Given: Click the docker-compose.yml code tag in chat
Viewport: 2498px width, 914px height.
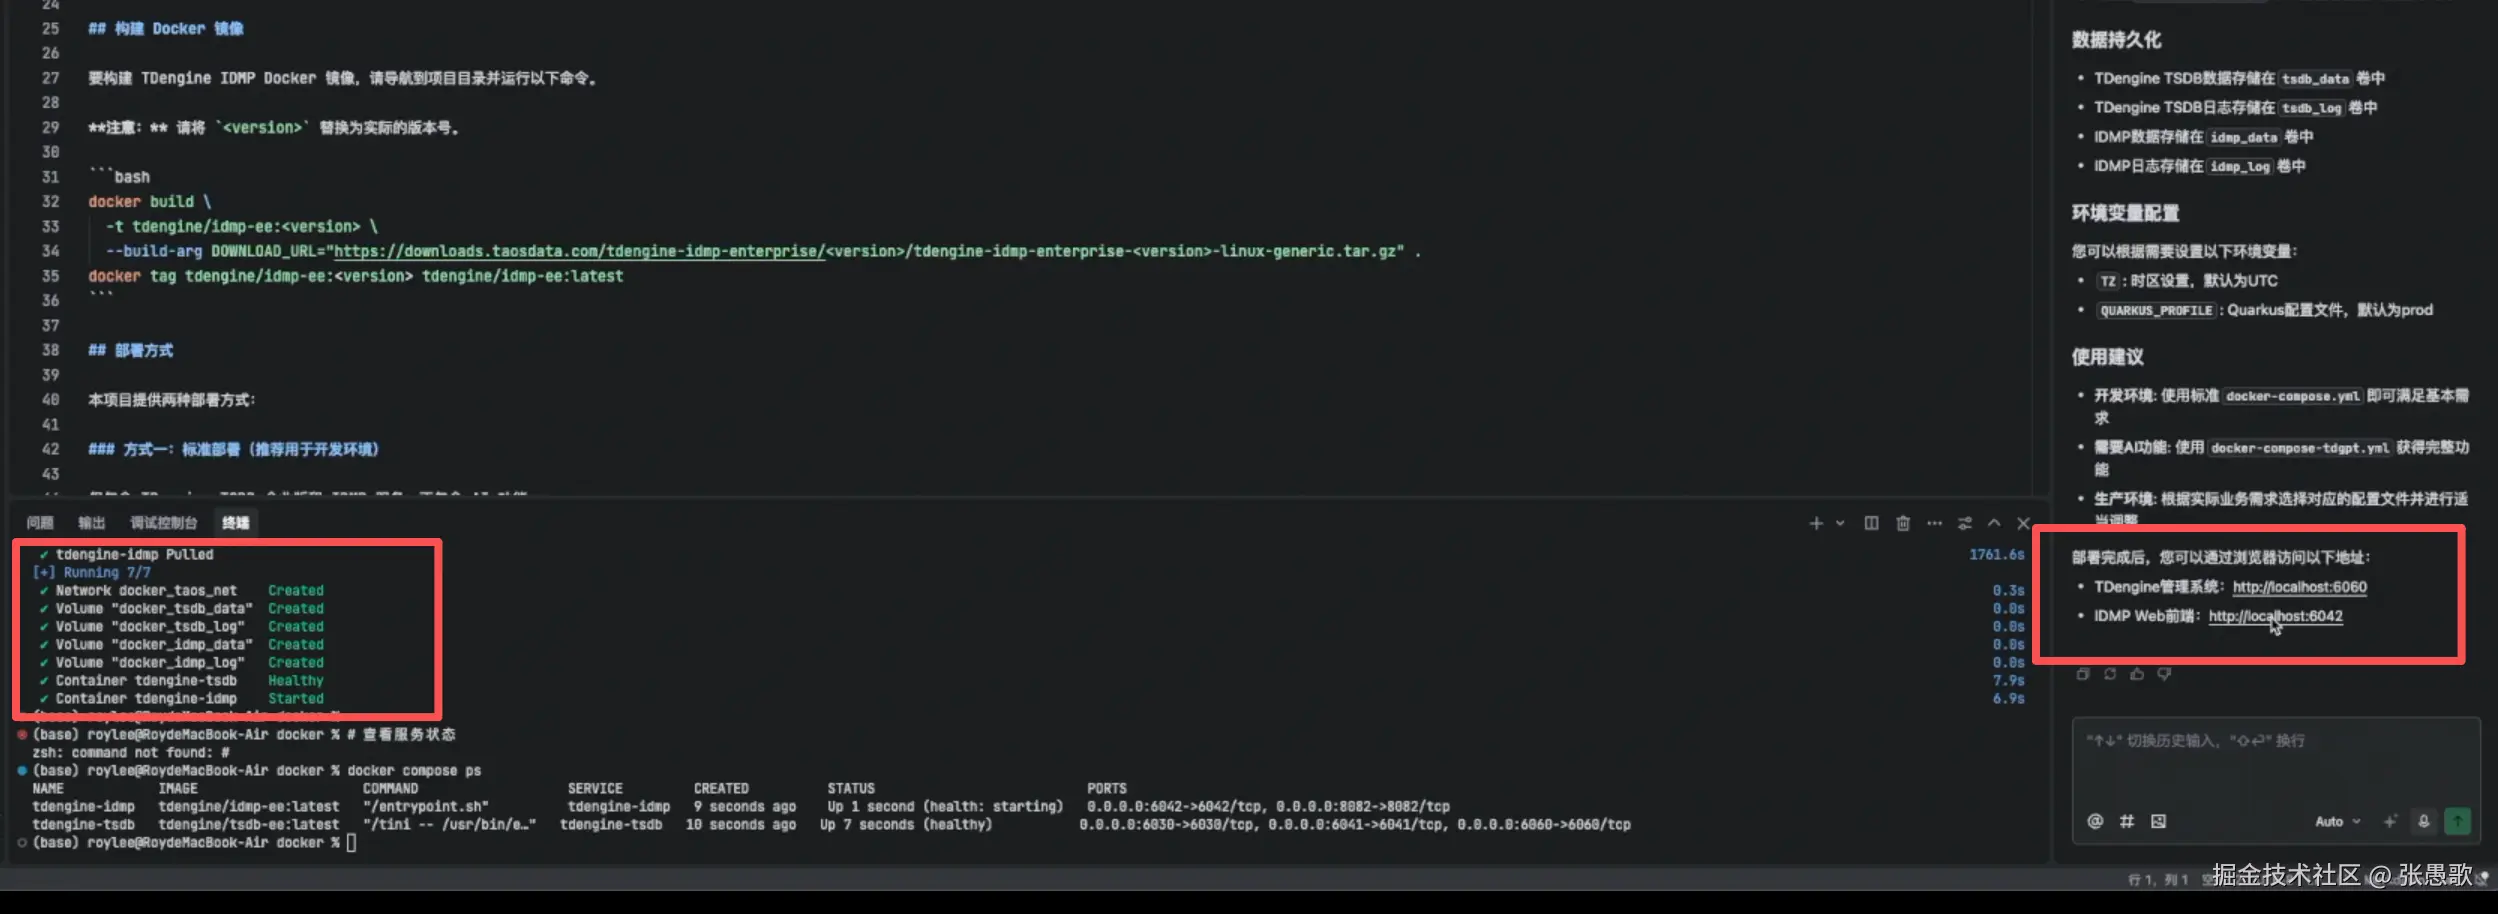Looking at the screenshot, I should click(x=2293, y=396).
